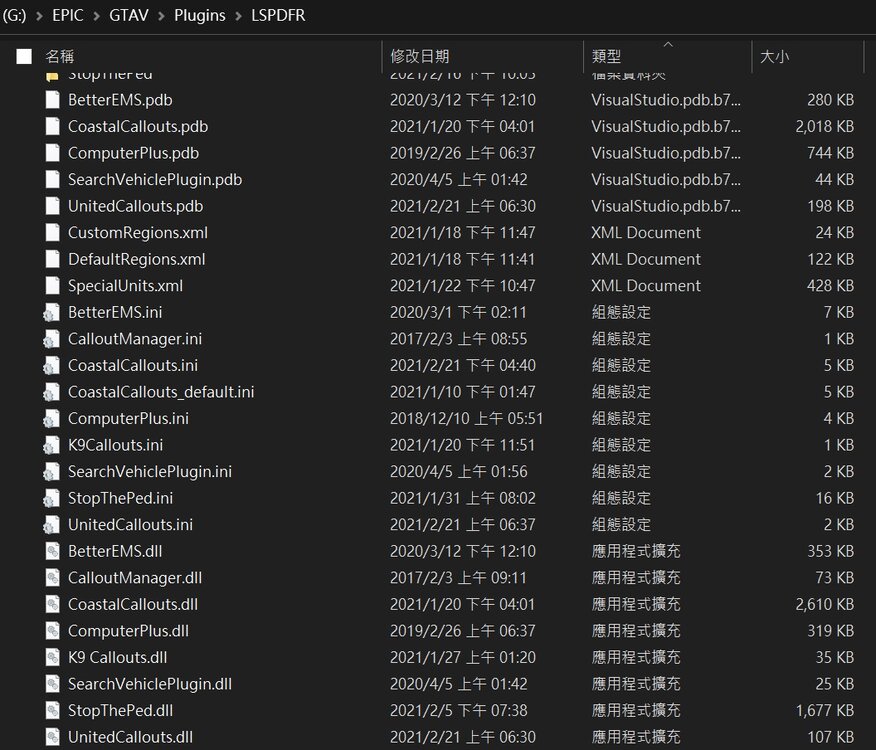Click the BetterEMS.ini configuration icon
The width and height of the screenshot is (876, 750).
[x=52, y=312]
